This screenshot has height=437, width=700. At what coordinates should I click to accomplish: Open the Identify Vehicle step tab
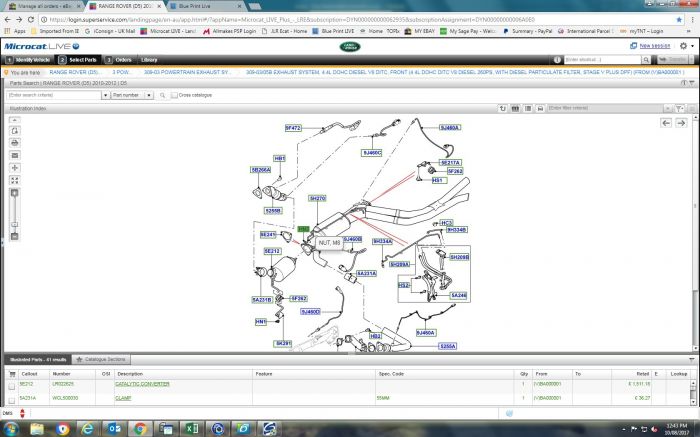[29, 60]
